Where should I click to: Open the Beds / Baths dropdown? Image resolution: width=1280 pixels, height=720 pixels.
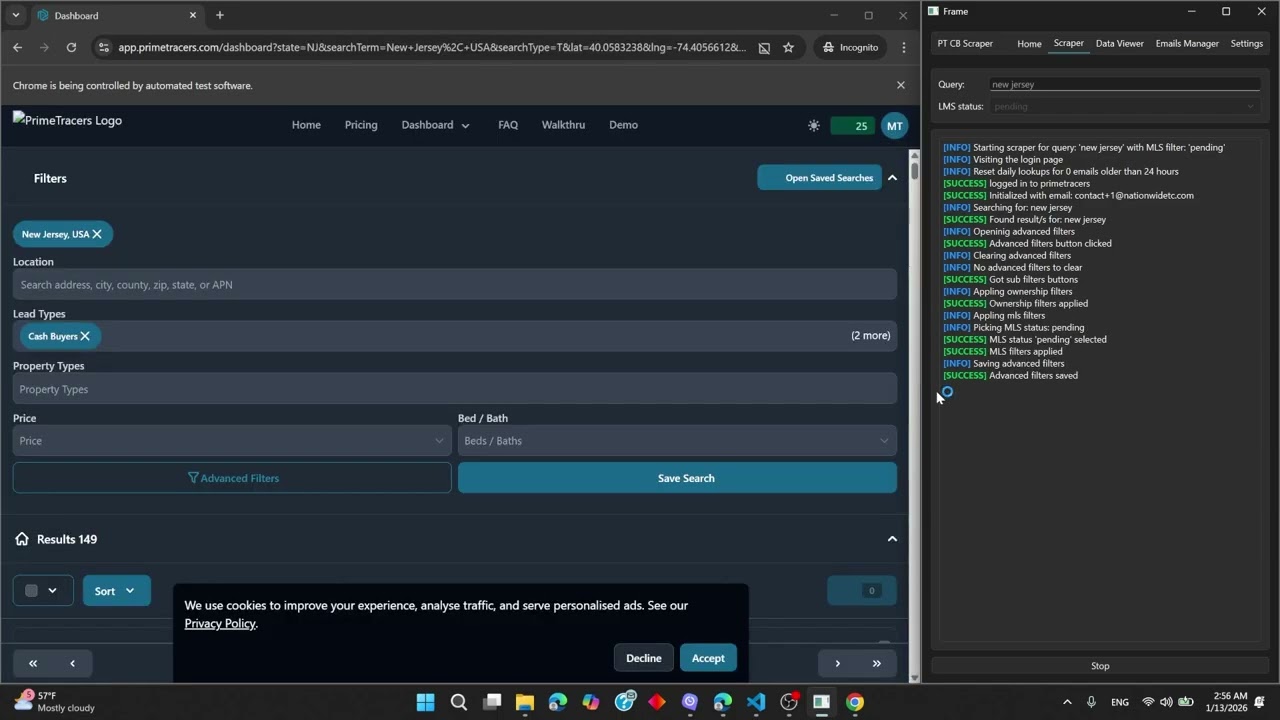pos(677,441)
